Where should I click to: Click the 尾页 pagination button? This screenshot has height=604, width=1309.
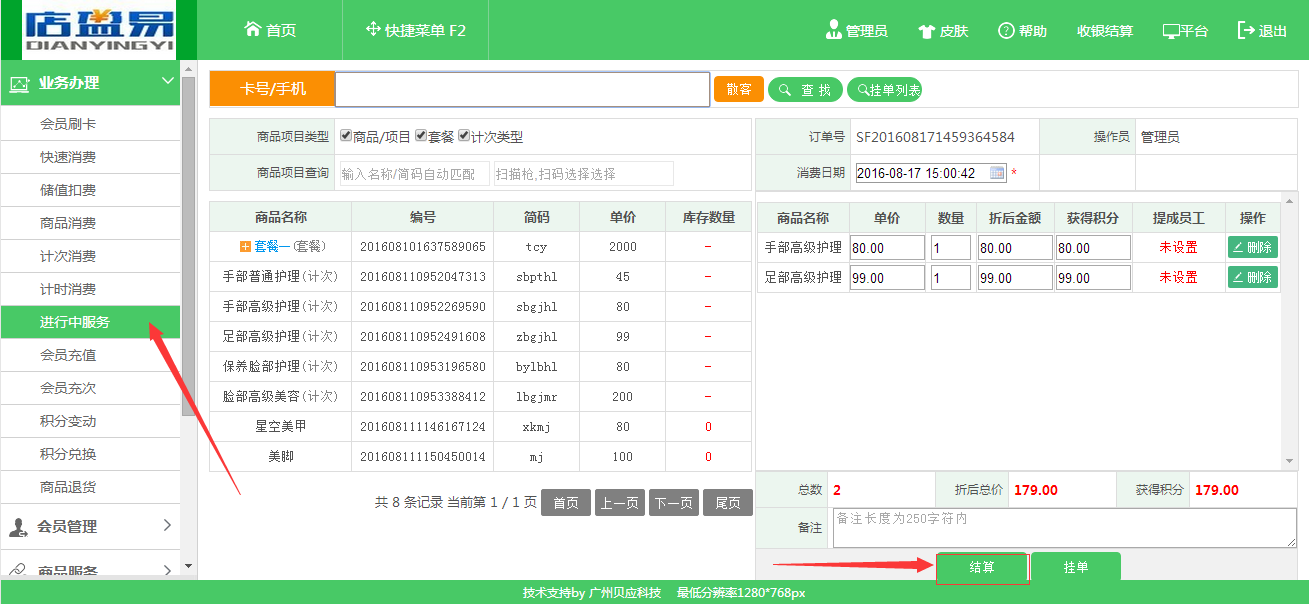[728, 503]
